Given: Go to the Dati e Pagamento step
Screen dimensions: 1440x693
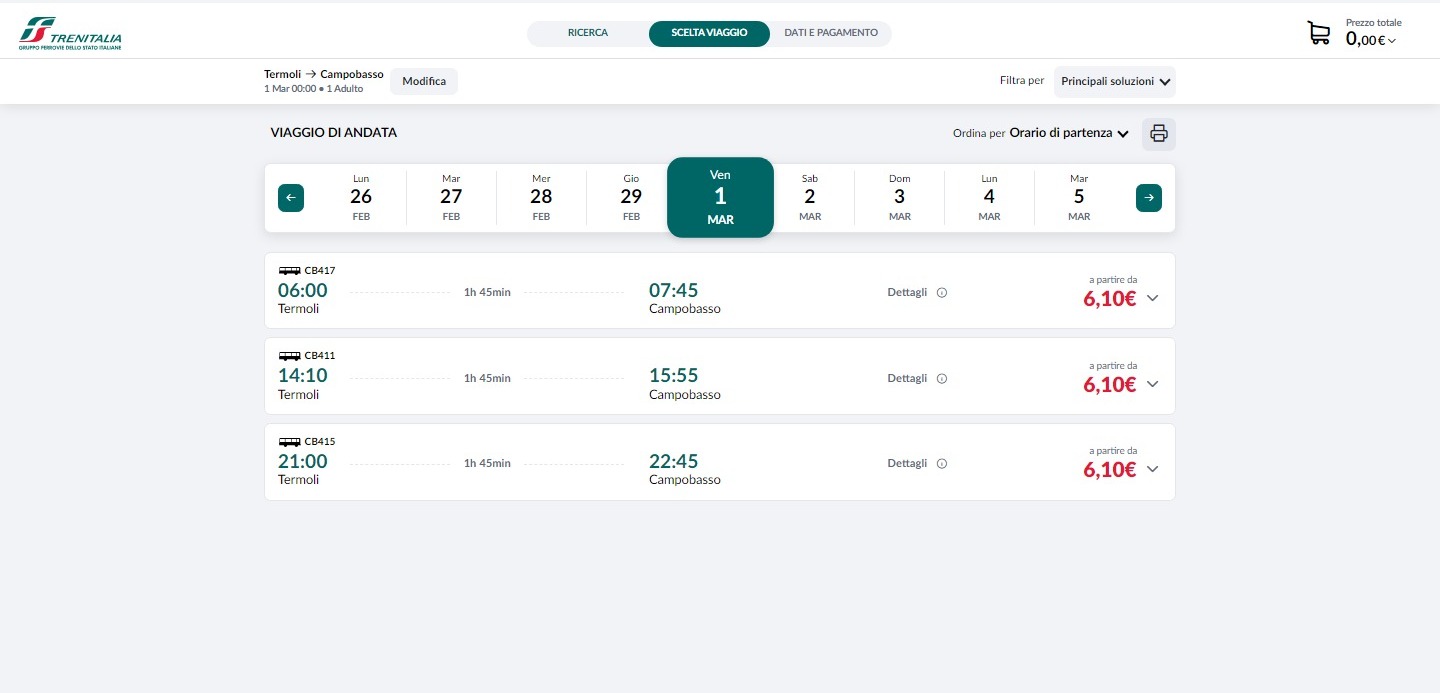Looking at the screenshot, I should 831,33.
